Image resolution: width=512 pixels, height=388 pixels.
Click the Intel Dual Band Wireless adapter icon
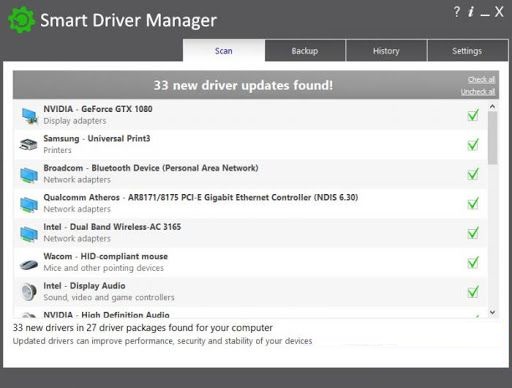pos(29,234)
